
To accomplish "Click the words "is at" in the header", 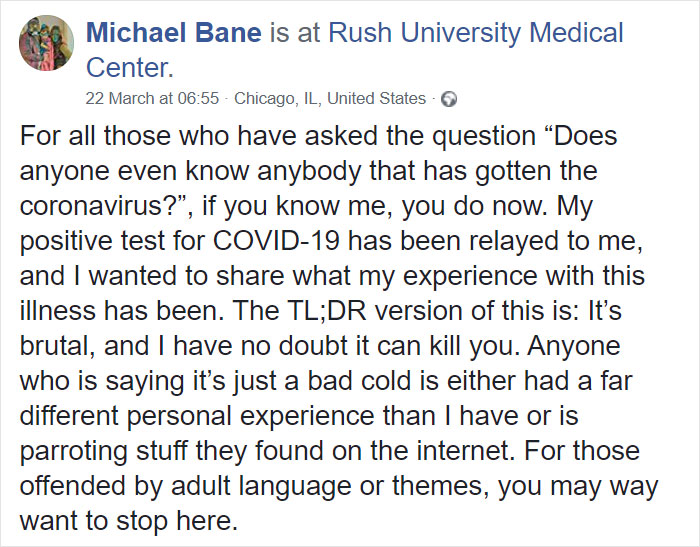I will point(295,33).
